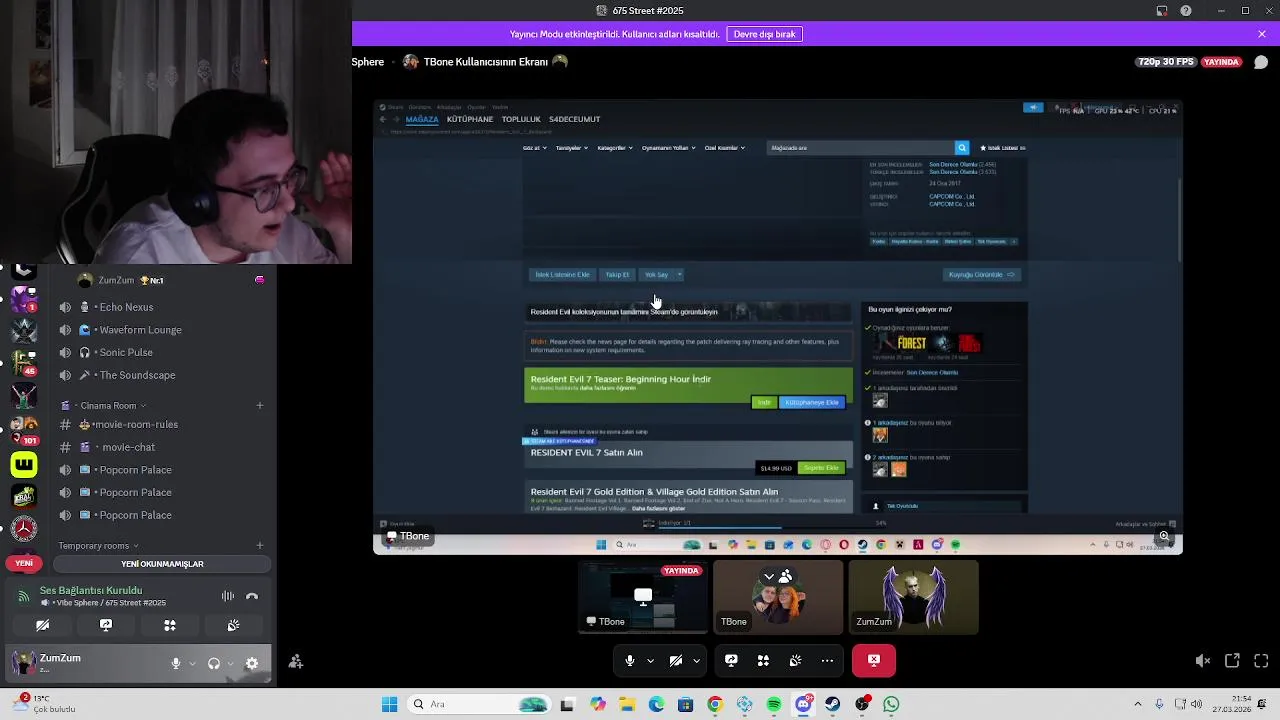Open the yellow W server icon
This screenshot has width=1280, height=720.
click(x=24, y=464)
